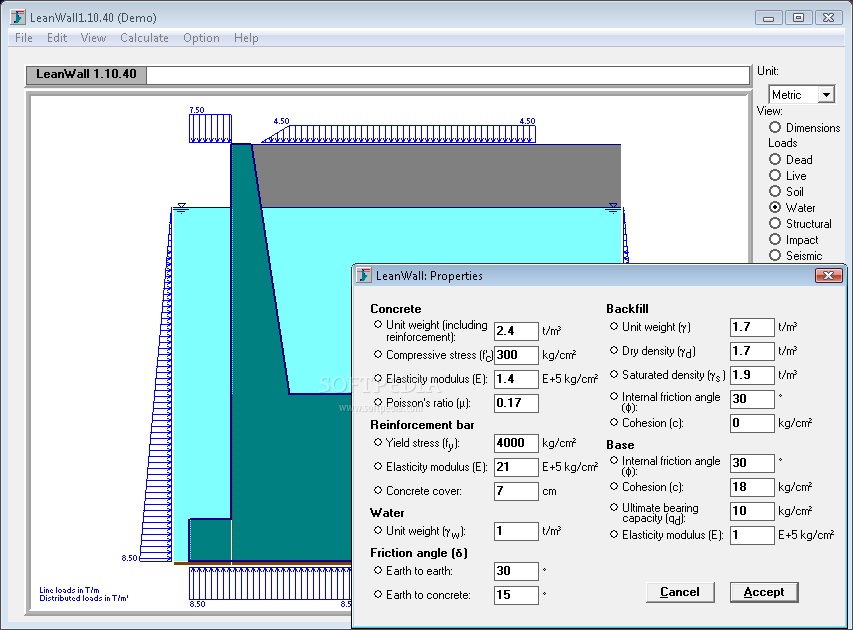The width and height of the screenshot is (853, 630).
Task: Click the 7.50 load label on diagram
Action: pos(197,110)
